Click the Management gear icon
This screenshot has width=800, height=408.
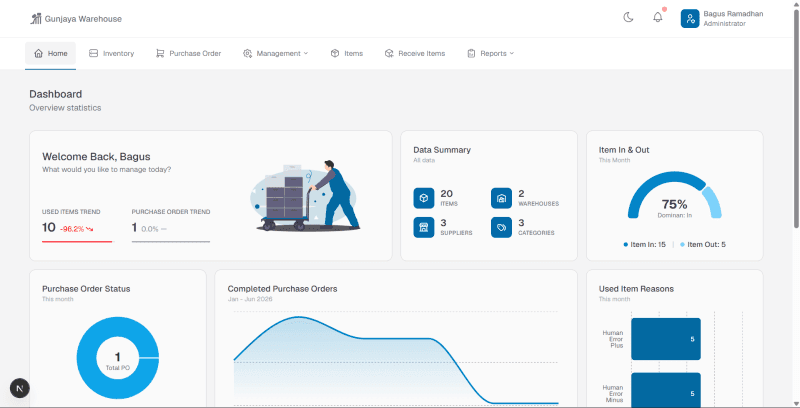(247, 54)
